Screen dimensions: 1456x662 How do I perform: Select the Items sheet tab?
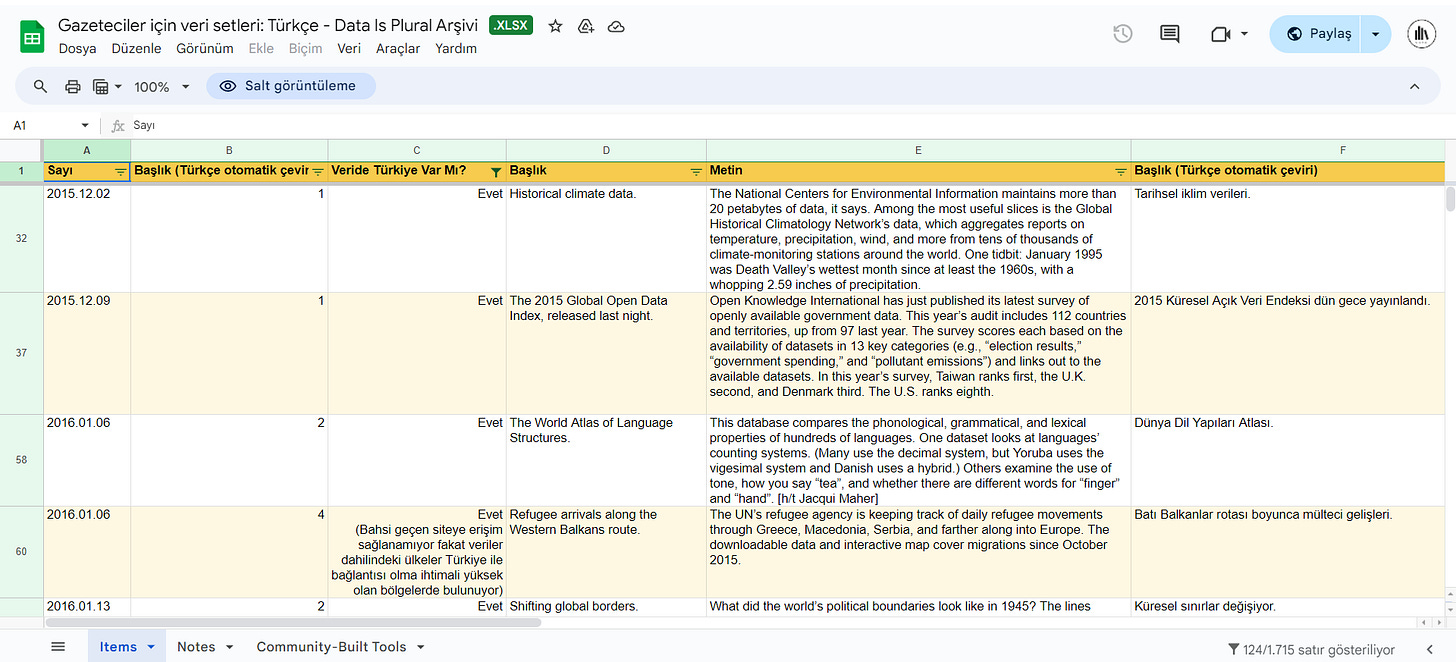coord(118,647)
